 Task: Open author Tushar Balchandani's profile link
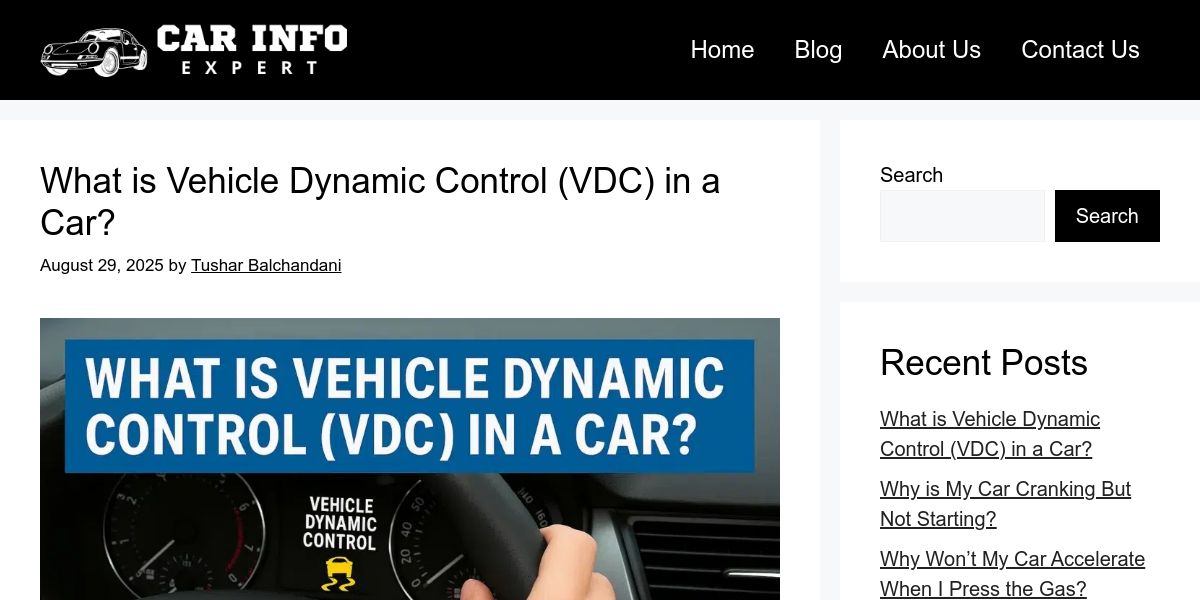[x=266, y=266]
